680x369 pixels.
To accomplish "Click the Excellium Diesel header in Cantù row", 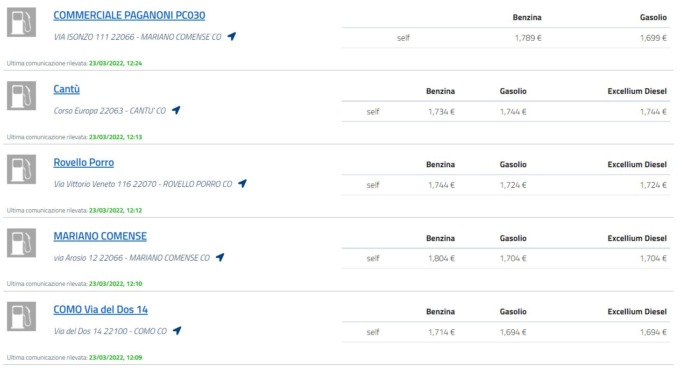I will (637, 91).
